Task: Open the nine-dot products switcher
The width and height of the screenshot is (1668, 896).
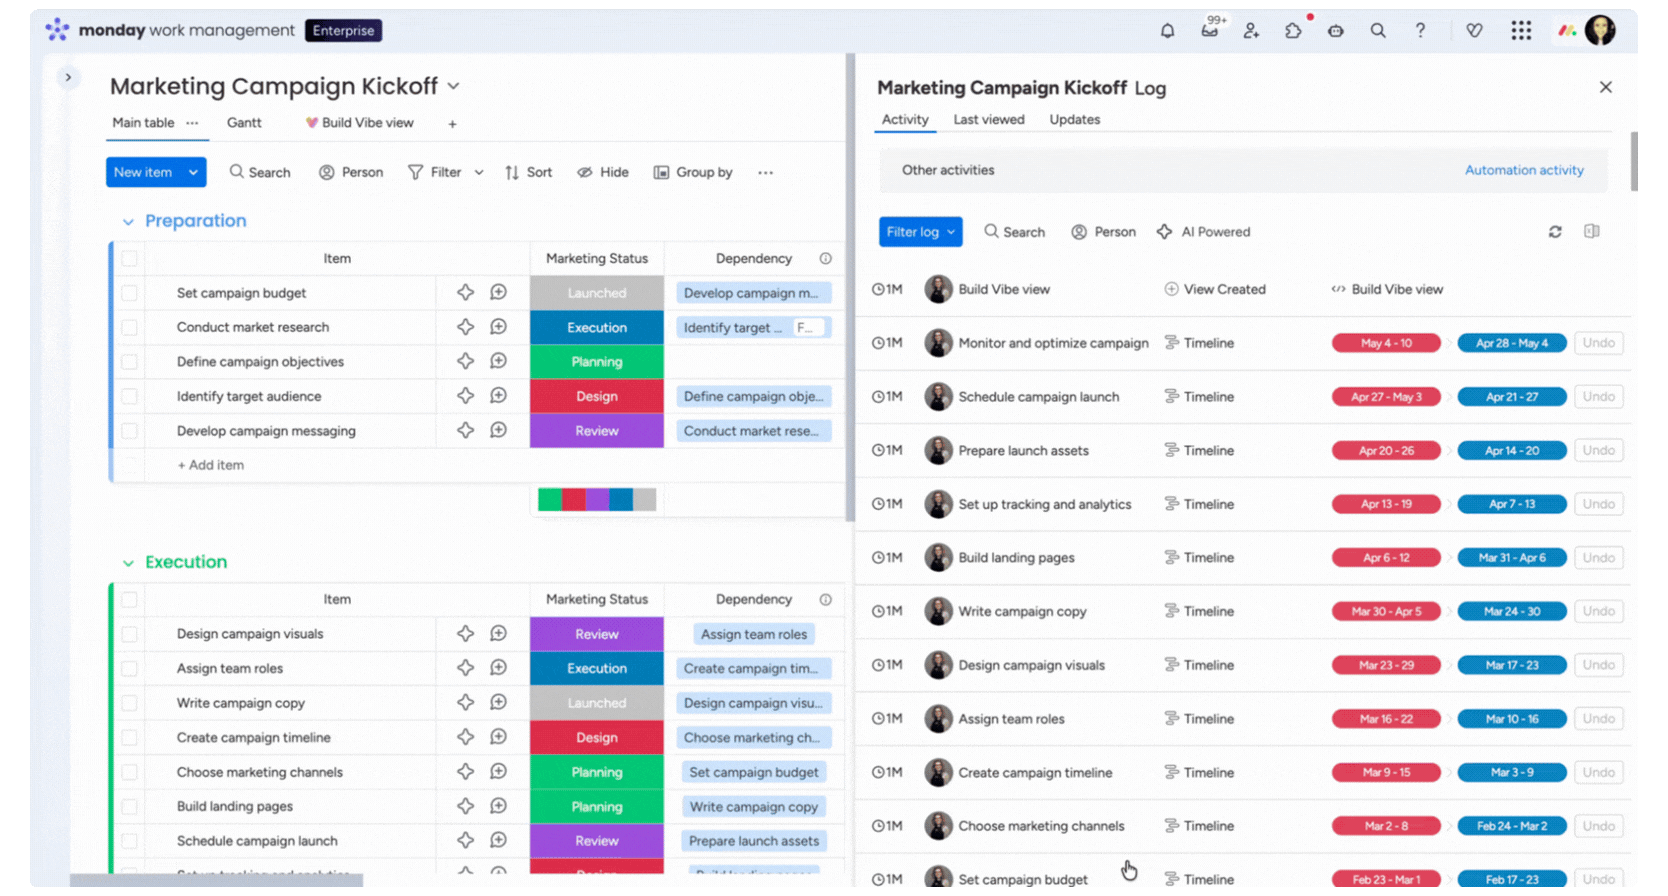Action: [1521, 31]
